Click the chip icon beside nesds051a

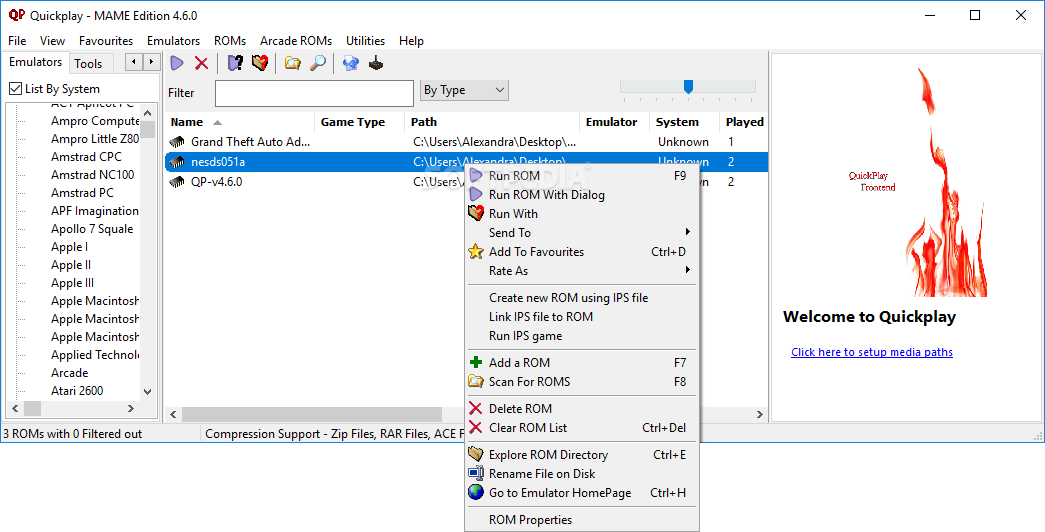click(177, 162)
